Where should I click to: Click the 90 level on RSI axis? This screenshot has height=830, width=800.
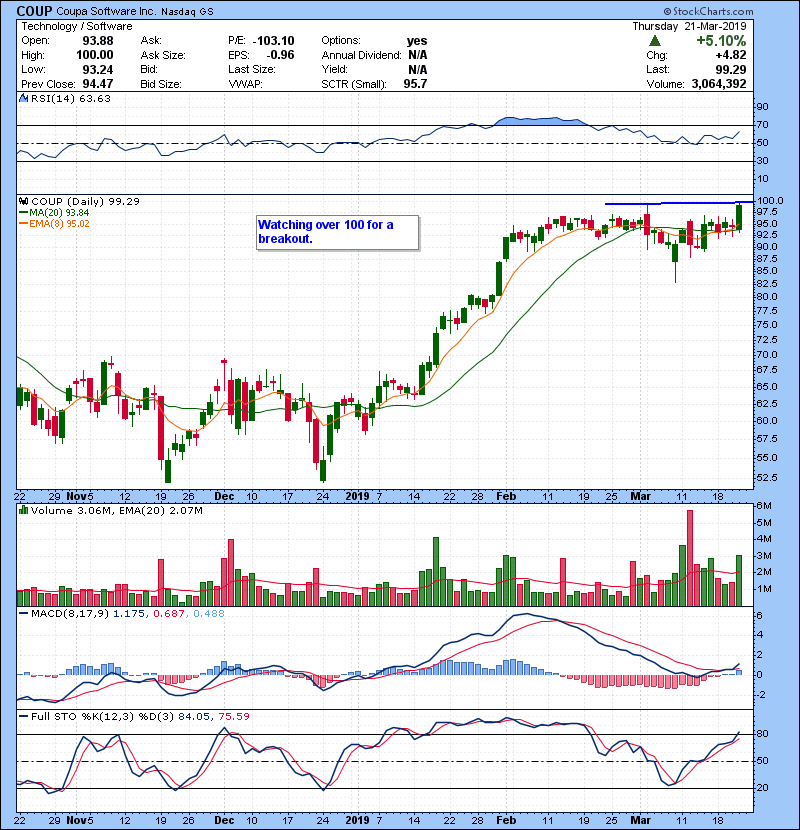tap(762, 107)
